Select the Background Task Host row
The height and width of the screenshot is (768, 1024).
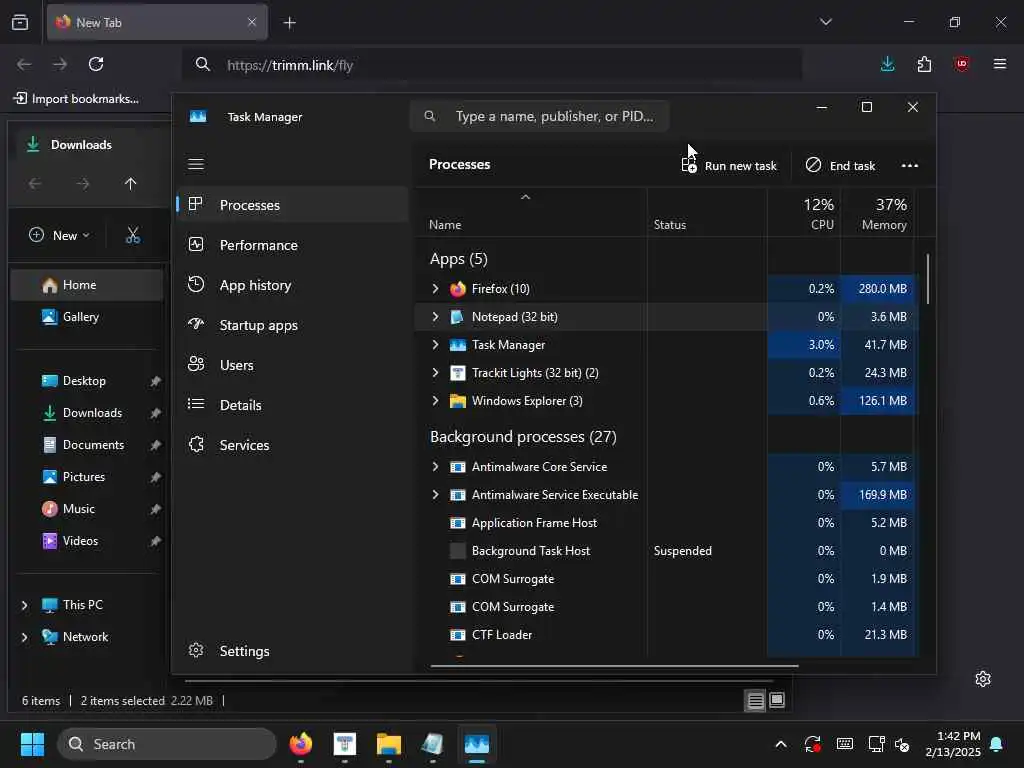pyautogui.click(x=666, y=551)
